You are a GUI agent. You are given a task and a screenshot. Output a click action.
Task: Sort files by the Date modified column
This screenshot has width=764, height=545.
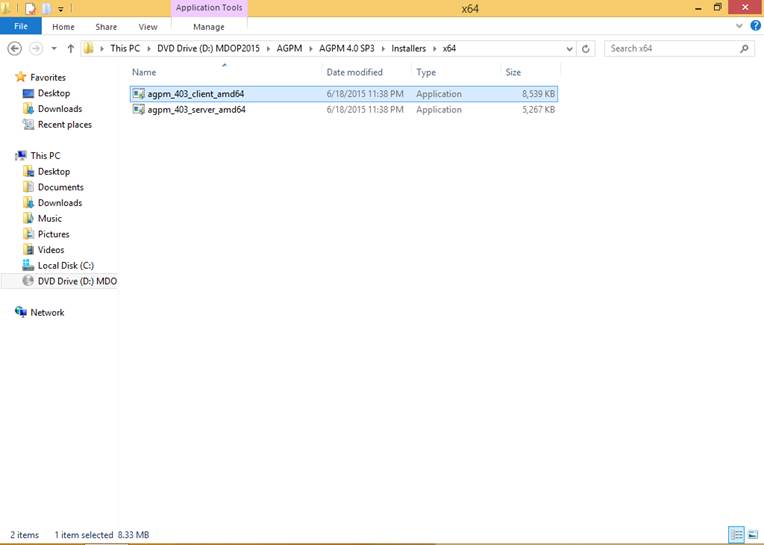point(355,72)
